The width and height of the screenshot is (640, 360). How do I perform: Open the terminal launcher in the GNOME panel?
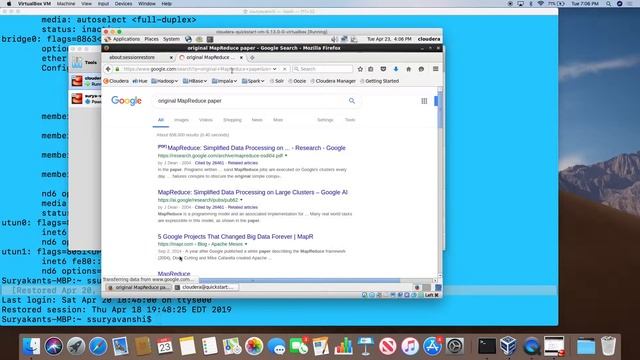pos(210,39)
